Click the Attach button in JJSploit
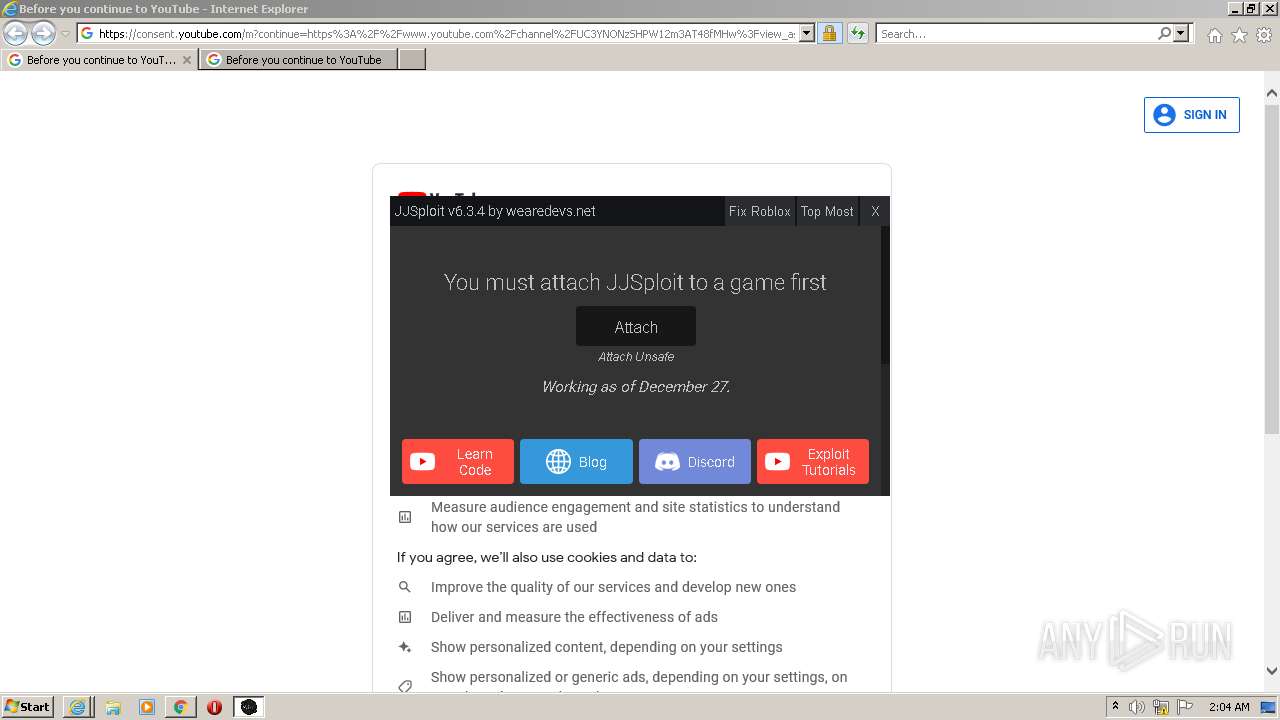The image size is (1280, 720). click(636, 327)
